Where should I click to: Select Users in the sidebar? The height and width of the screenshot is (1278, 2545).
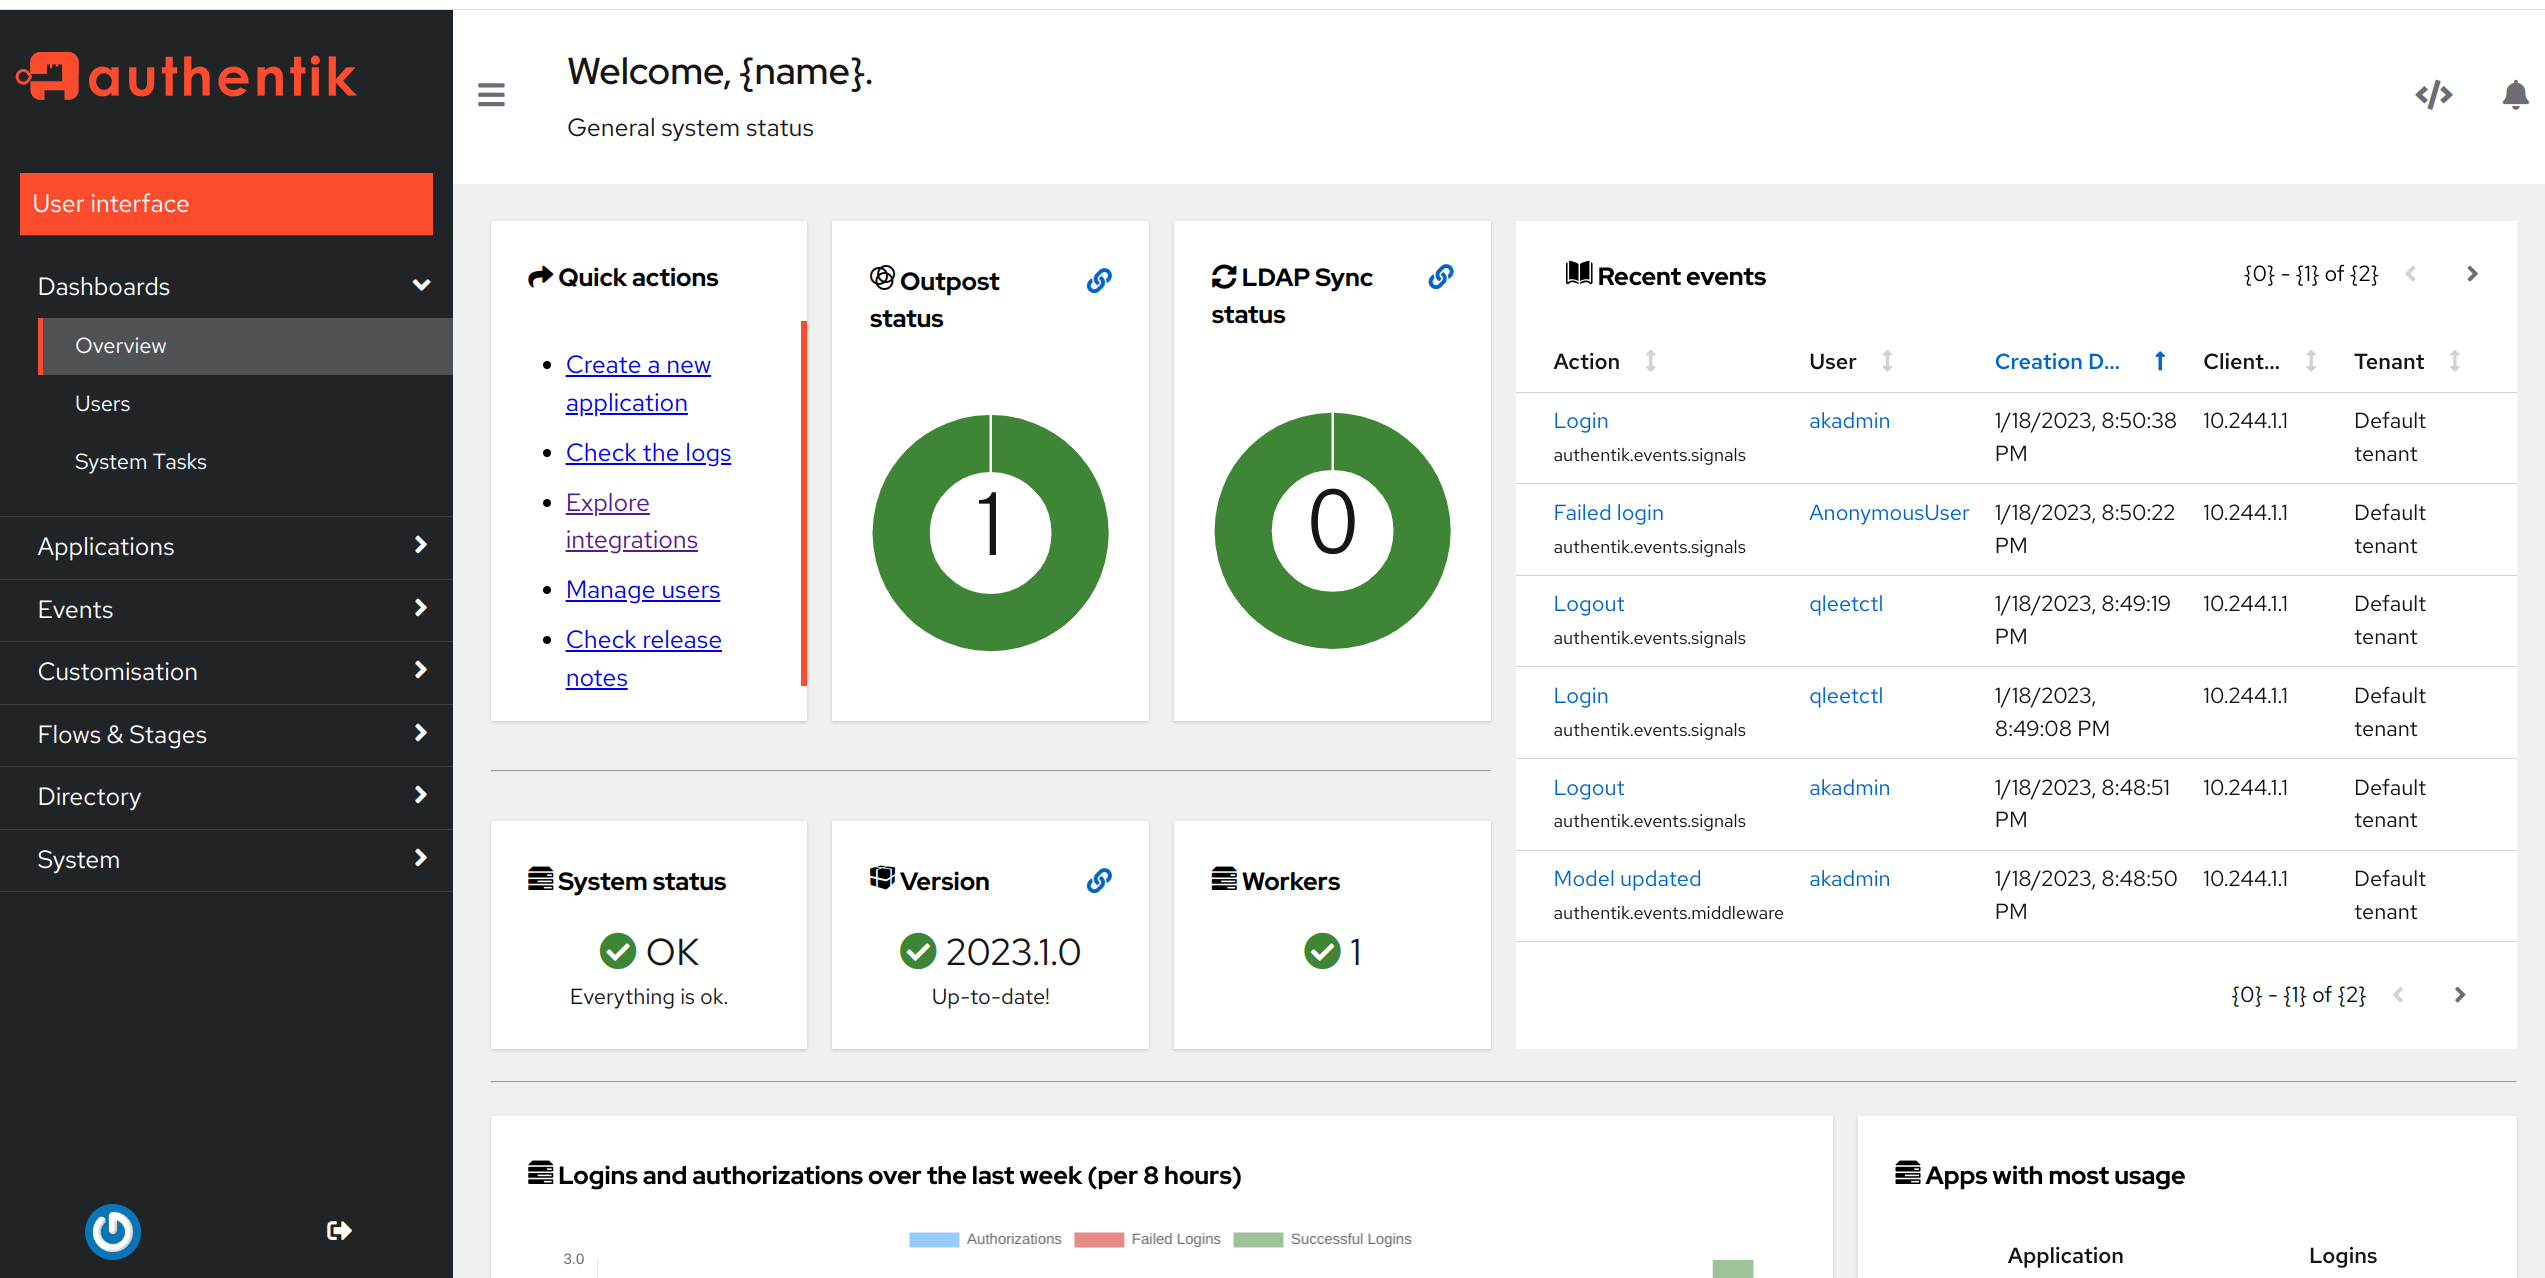(x=102, y=403)
